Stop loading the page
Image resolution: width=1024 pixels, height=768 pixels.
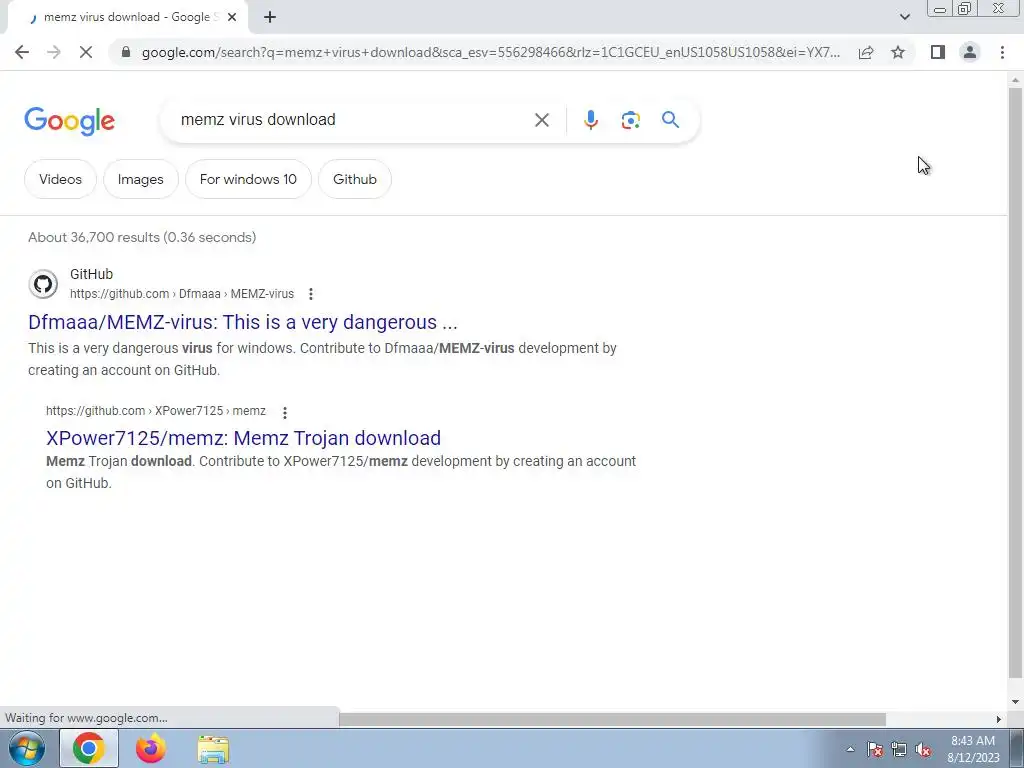point(86,52)
